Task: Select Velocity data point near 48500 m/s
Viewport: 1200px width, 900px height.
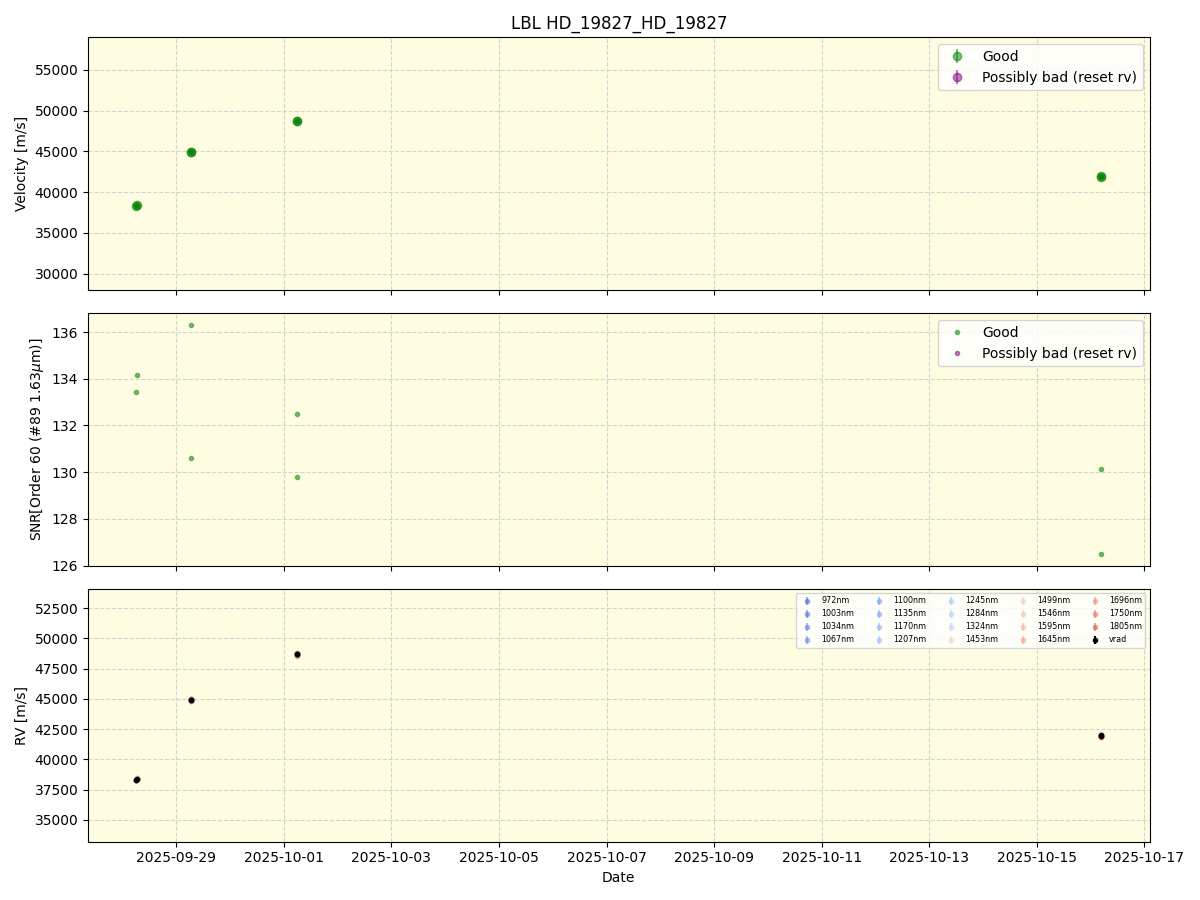Action: 297,121
